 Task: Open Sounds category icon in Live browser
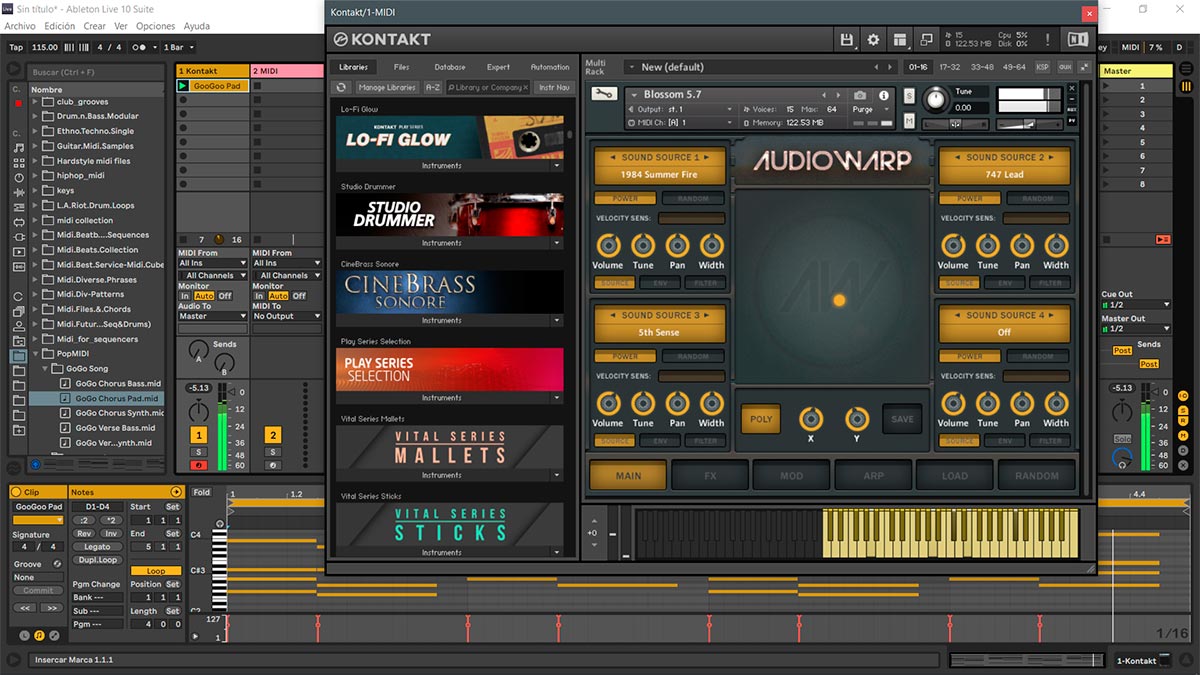click(19, 148)
